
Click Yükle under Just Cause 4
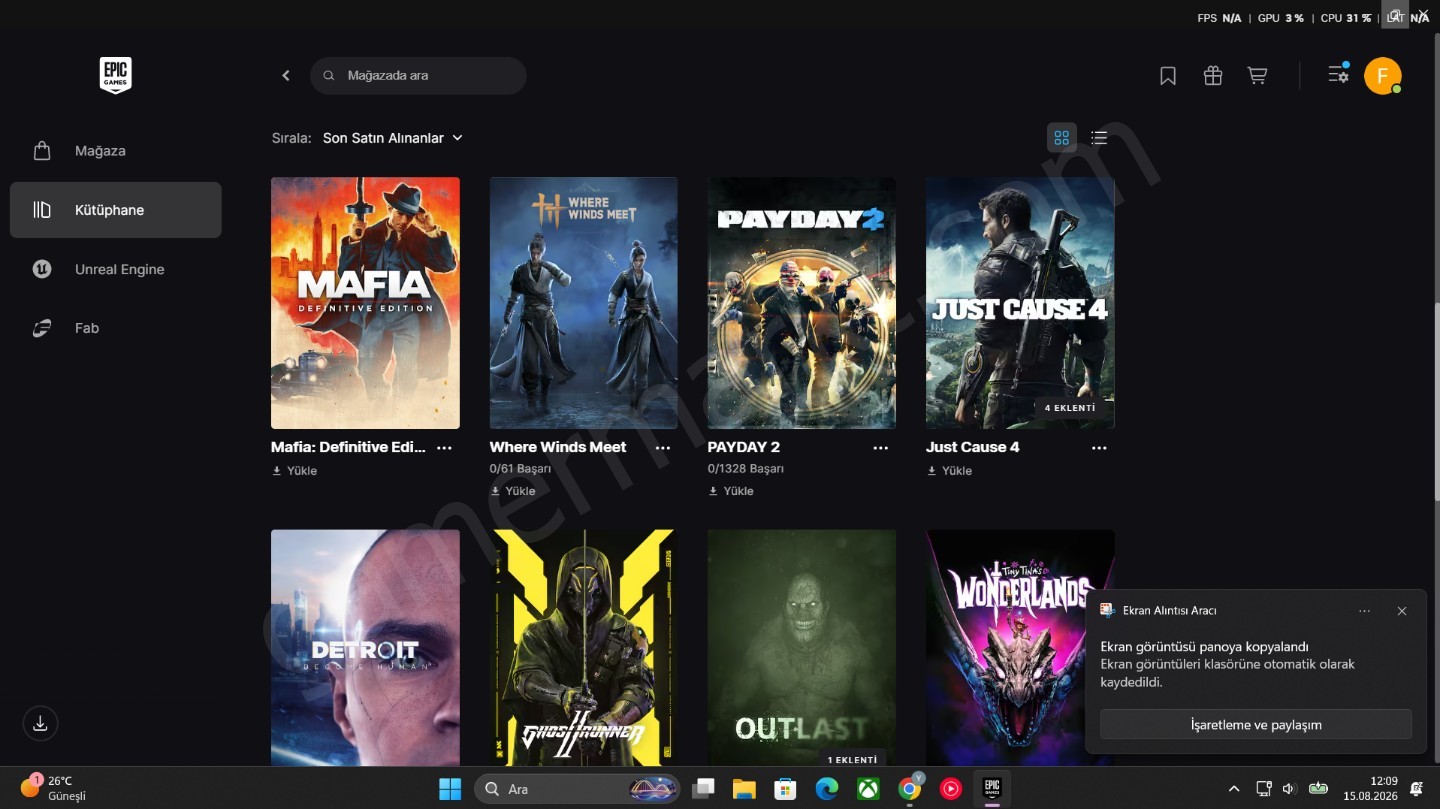(x=950, y=471)
